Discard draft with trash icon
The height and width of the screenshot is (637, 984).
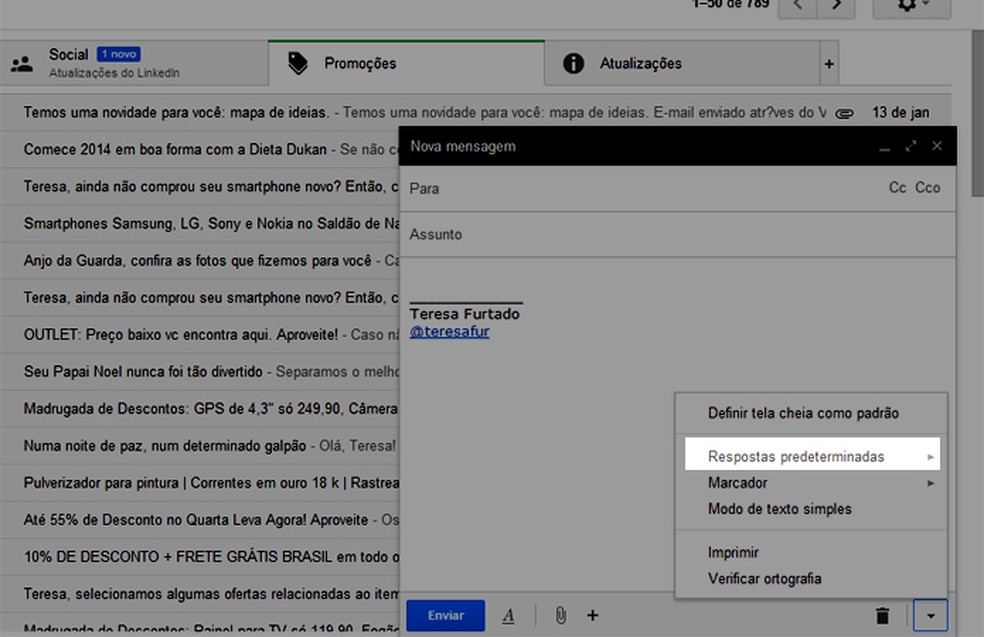click(882, 616)
